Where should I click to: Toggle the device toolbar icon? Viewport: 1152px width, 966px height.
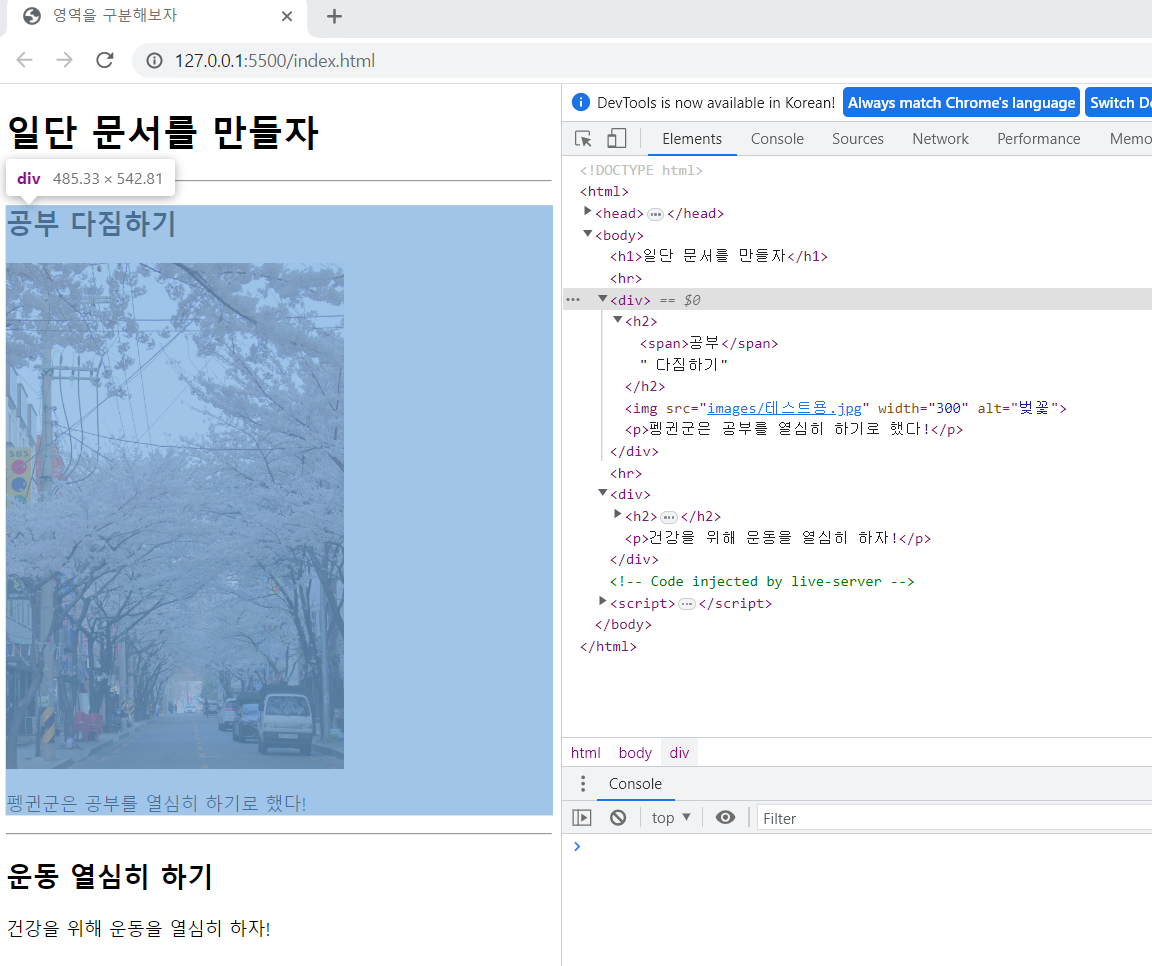pyautogui.click(x=616, y=139)
